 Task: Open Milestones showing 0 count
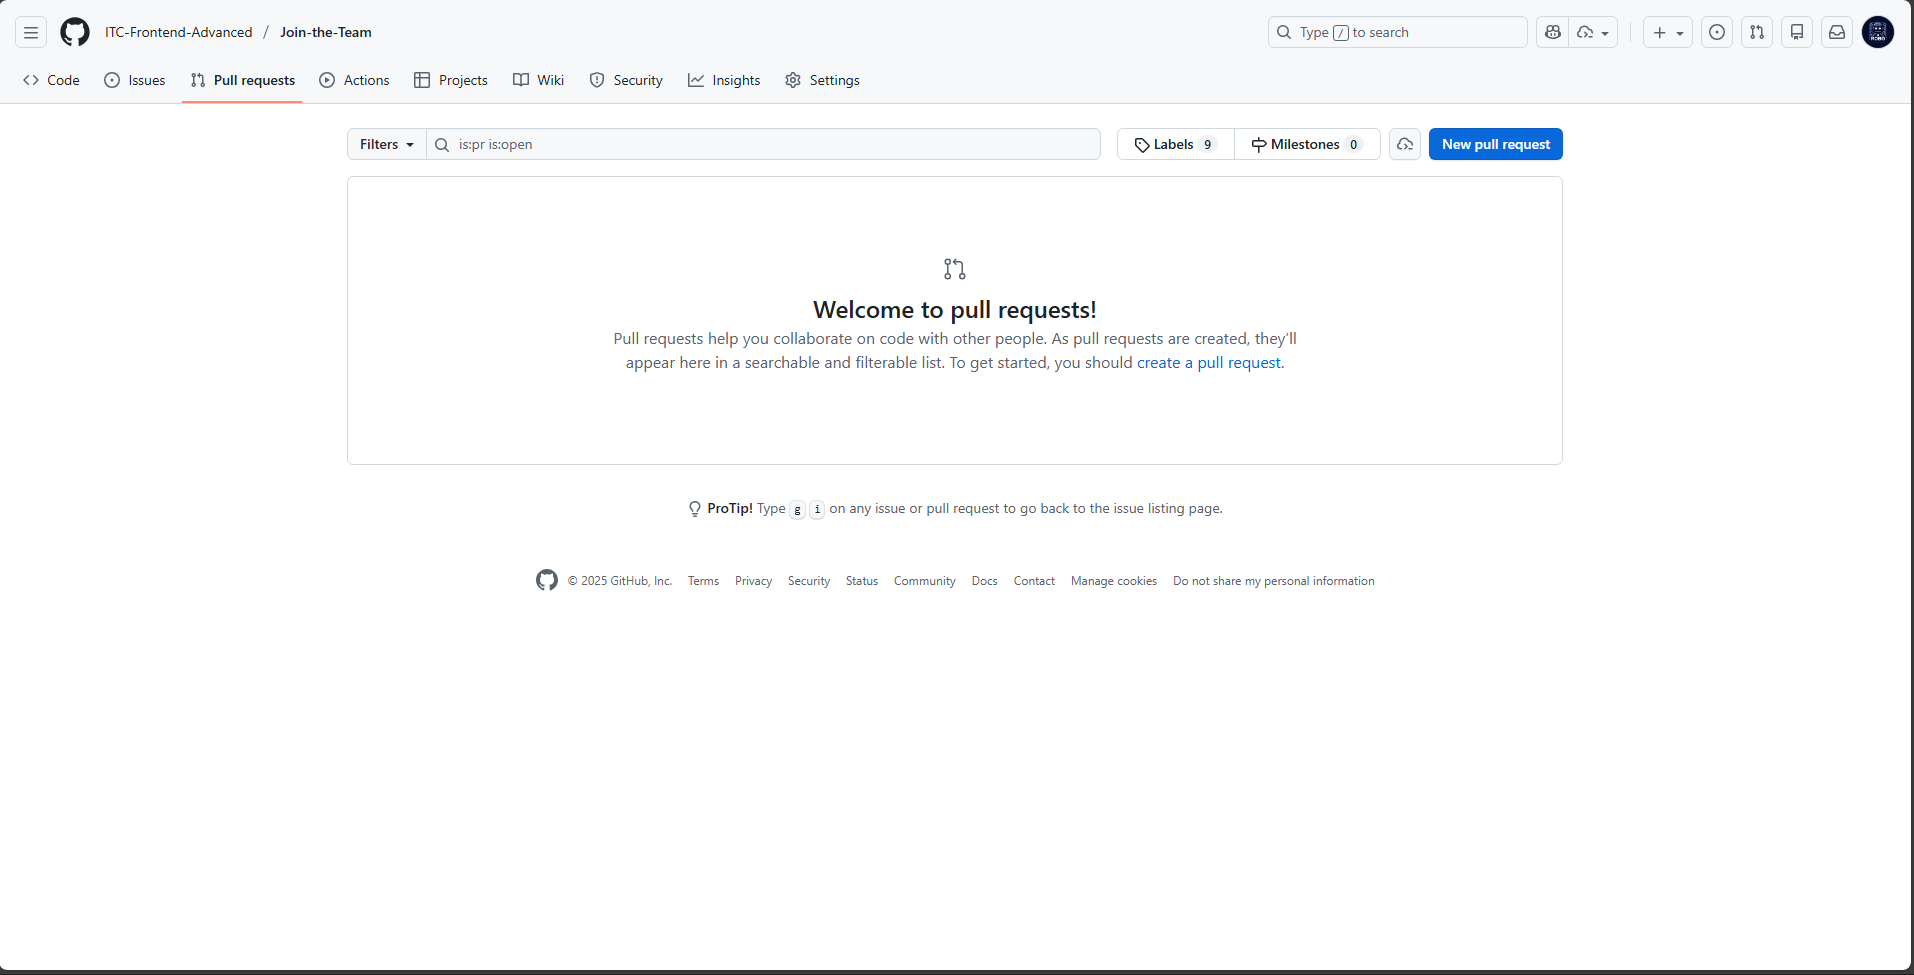(x=1307, y=144)
